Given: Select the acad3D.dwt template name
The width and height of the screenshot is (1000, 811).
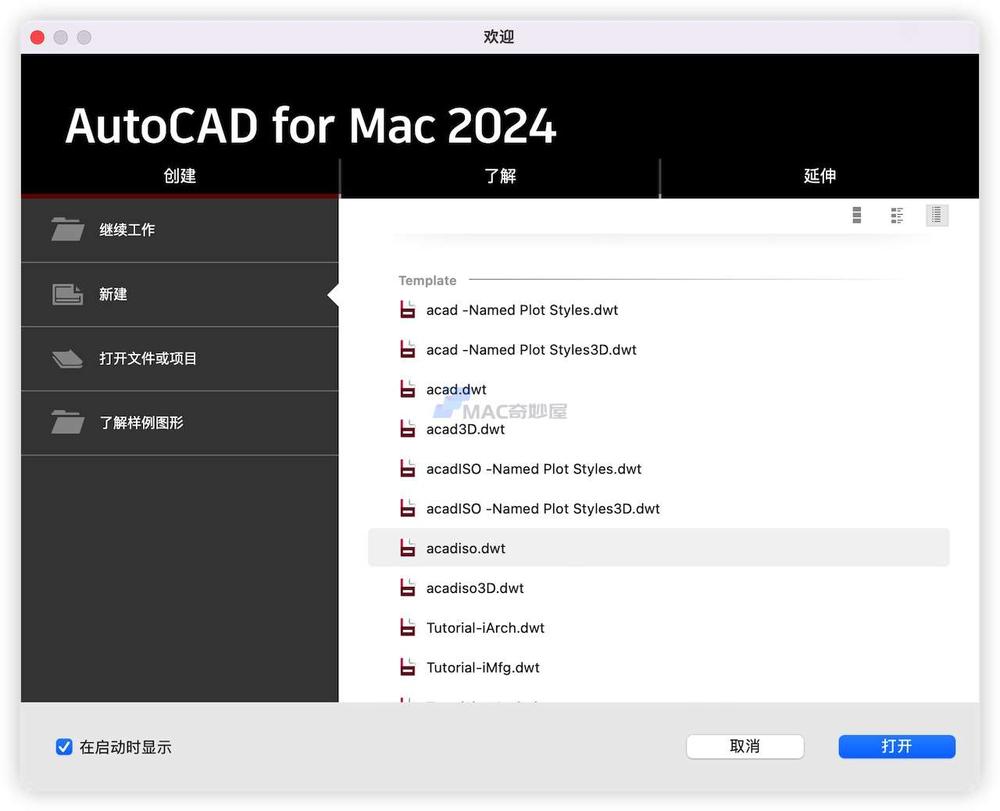Looking at the screenshot, I should [x=466, y=430].
